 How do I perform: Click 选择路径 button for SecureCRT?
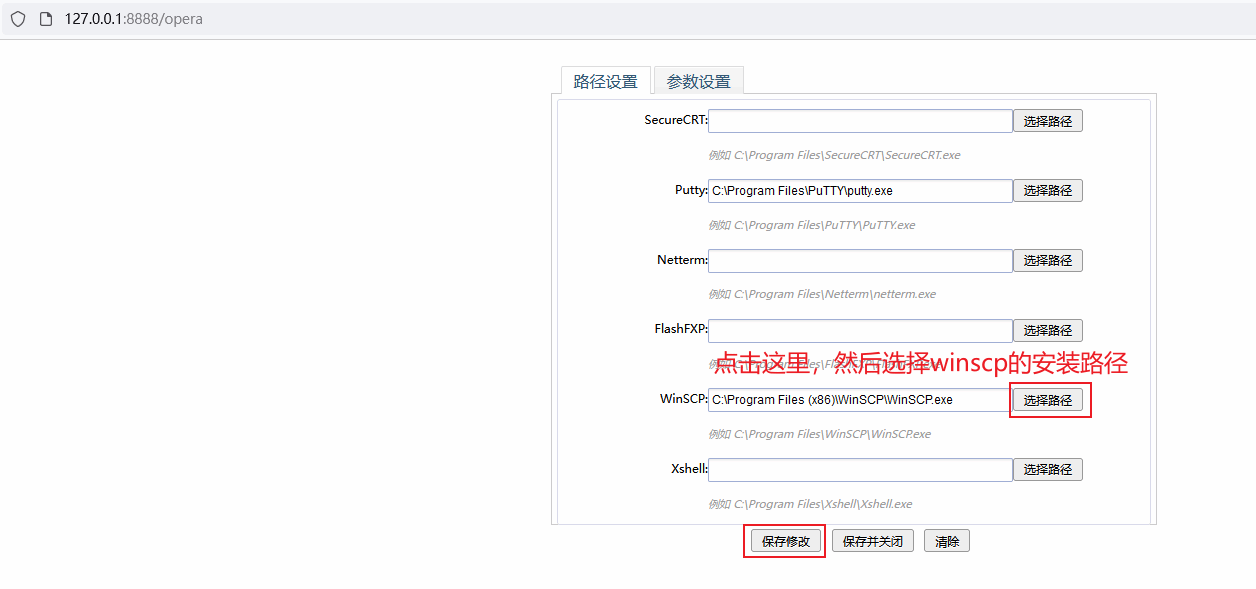[1047, 121]
